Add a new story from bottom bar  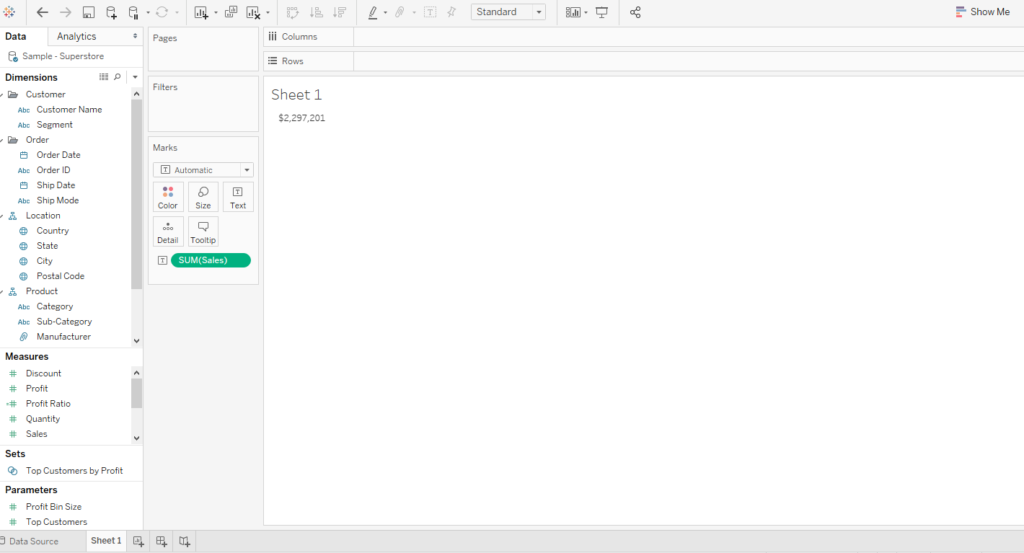point(184,541)
